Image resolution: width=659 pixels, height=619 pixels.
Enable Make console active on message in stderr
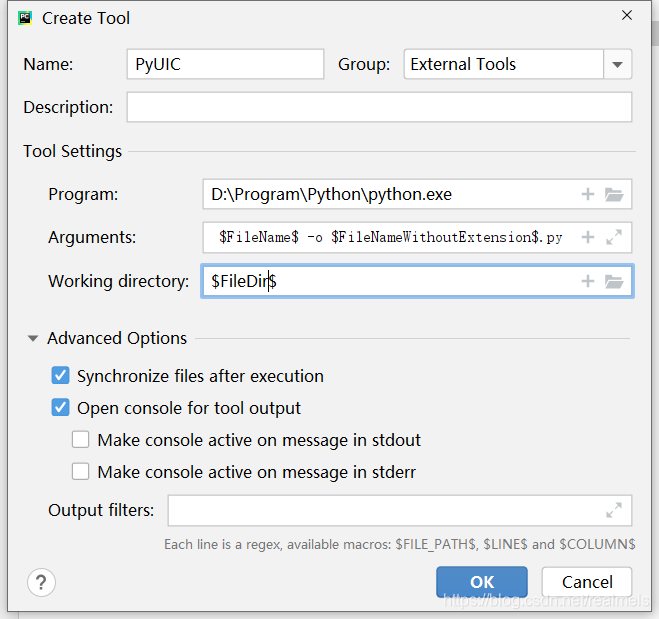(x=80, y=471)
